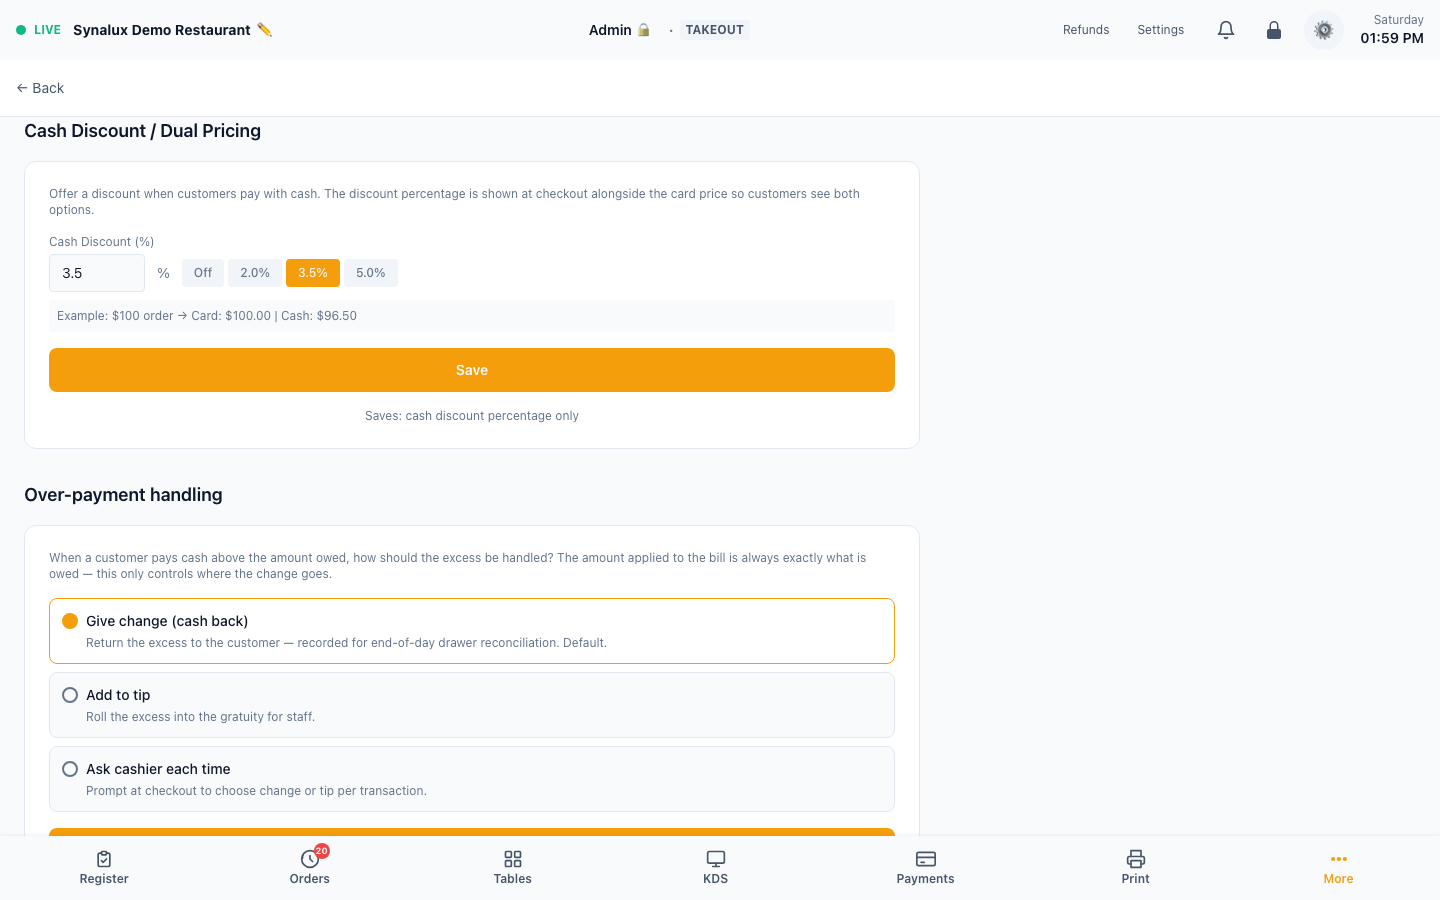Open the KDS screen tab
This screenshot has width=1440, height=900.
point(716,867)
